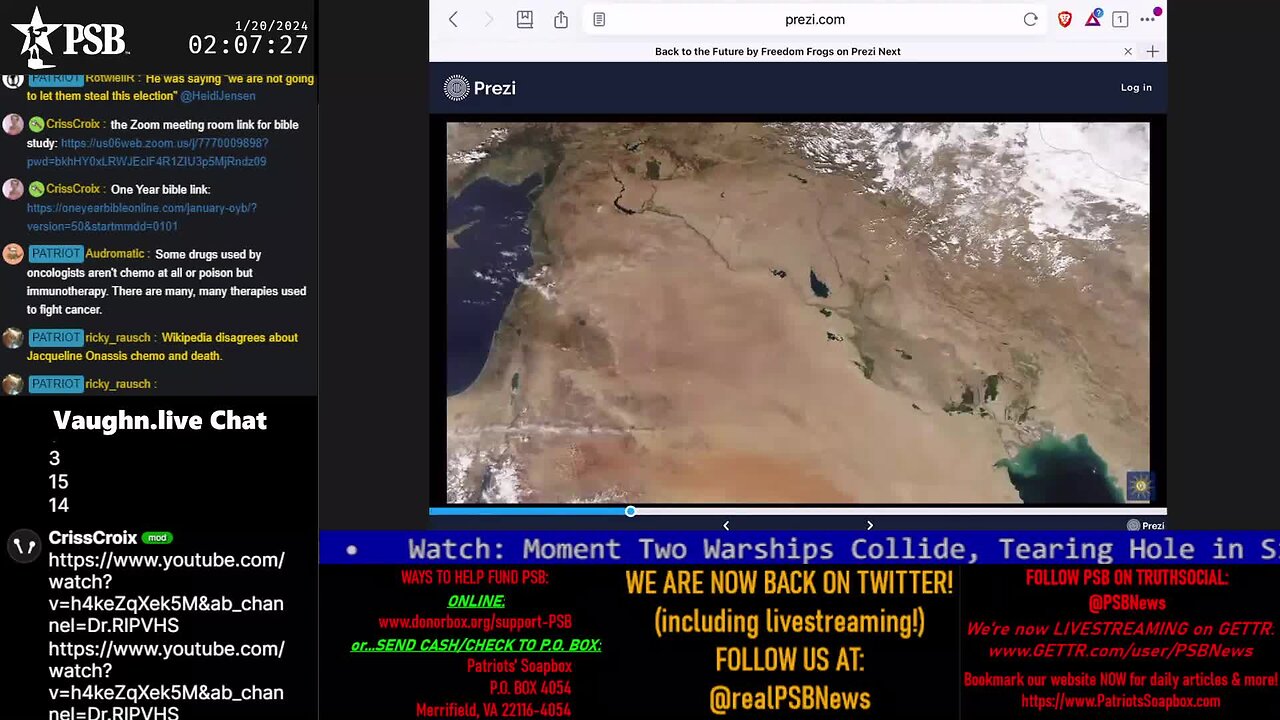Image resolution: width=1280 pixels, height=720 pixels.
Task: Click Audromatic username in chat
Action: [117, 254]
